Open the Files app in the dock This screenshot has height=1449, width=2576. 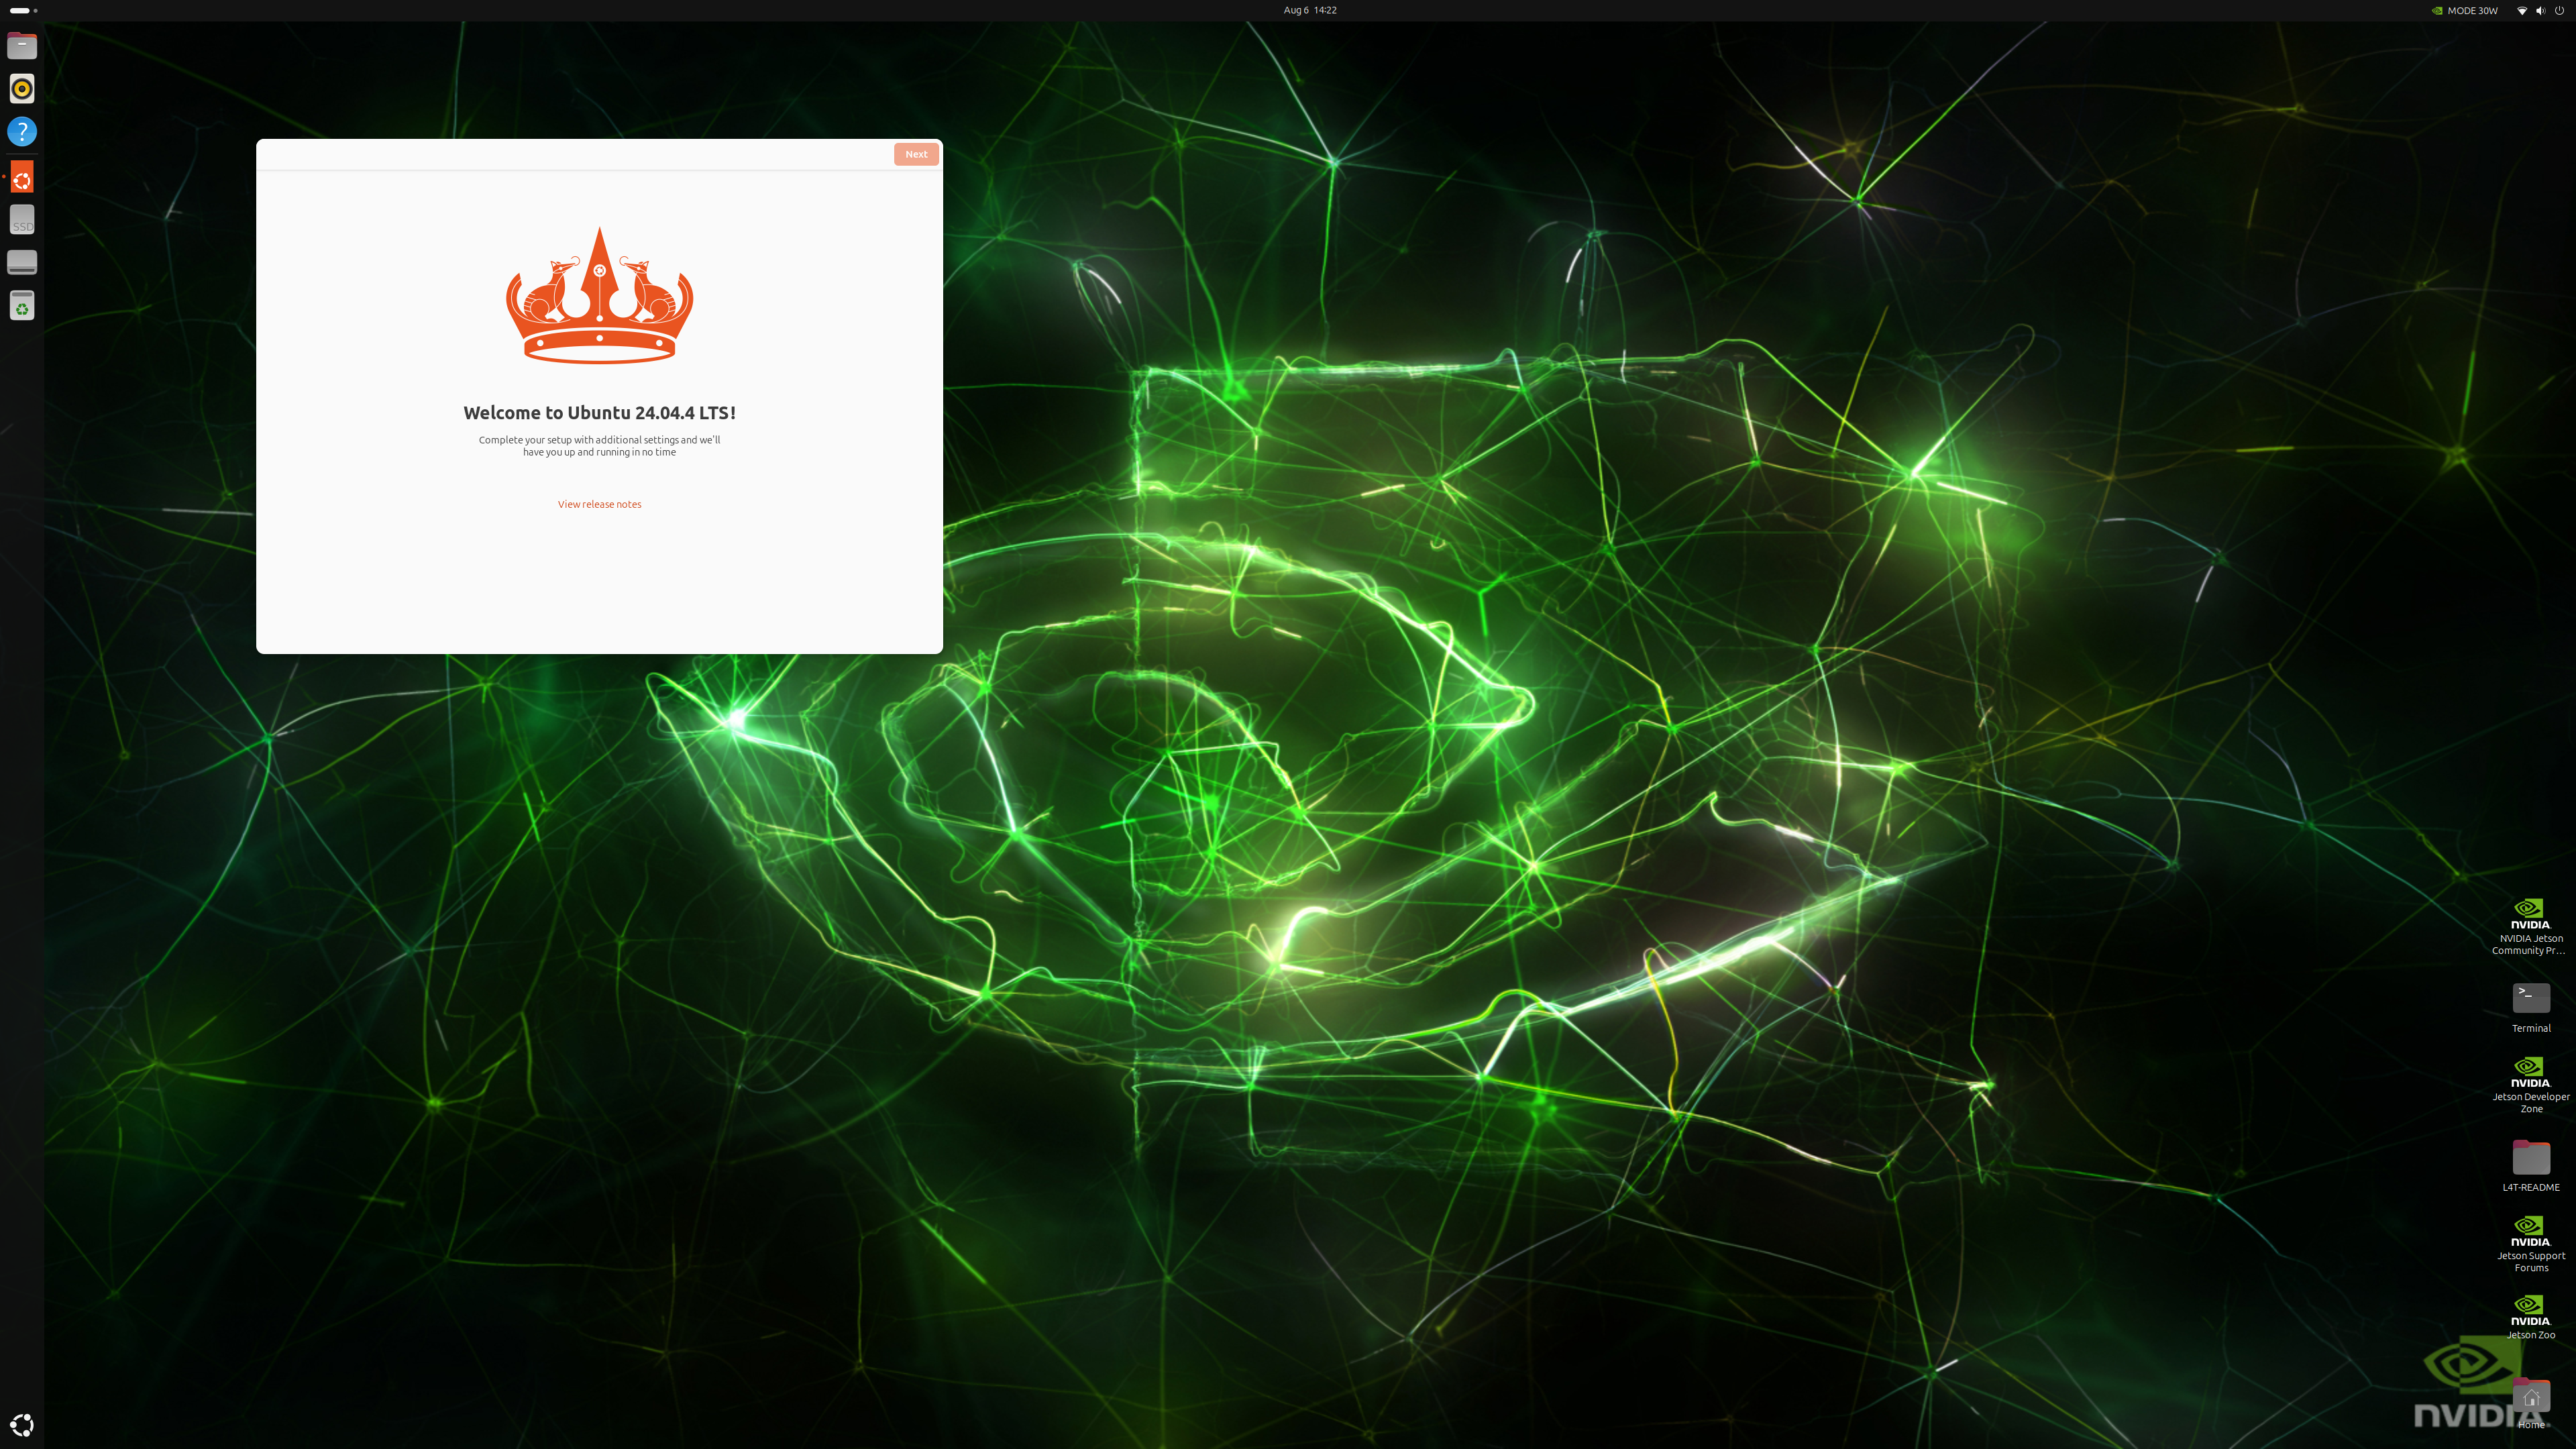(x=22, y=46)
